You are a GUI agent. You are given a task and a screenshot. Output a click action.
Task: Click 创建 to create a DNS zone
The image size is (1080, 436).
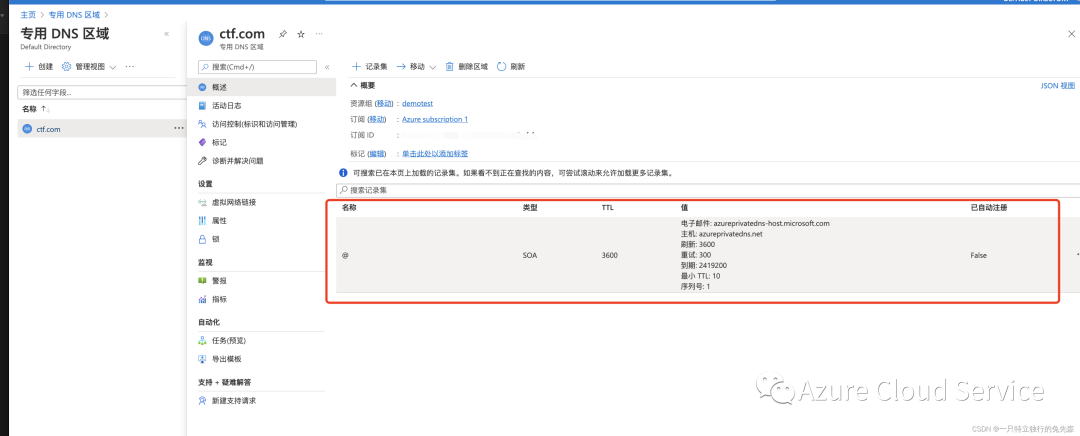click(x=39, y=67)
